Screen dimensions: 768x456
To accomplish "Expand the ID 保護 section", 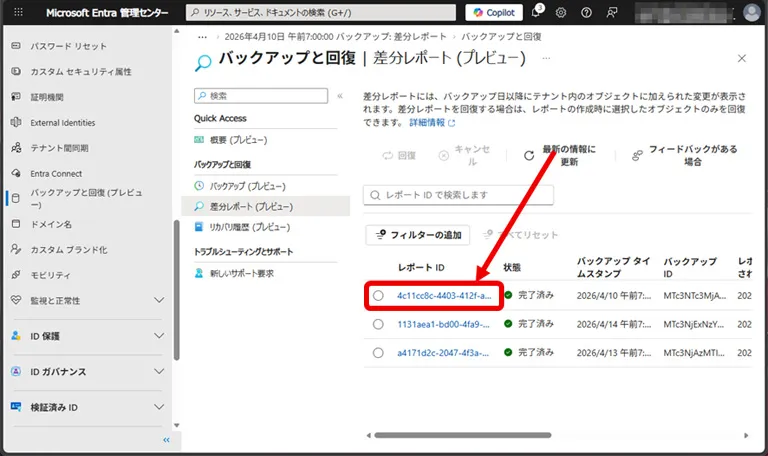I will 159,336.
